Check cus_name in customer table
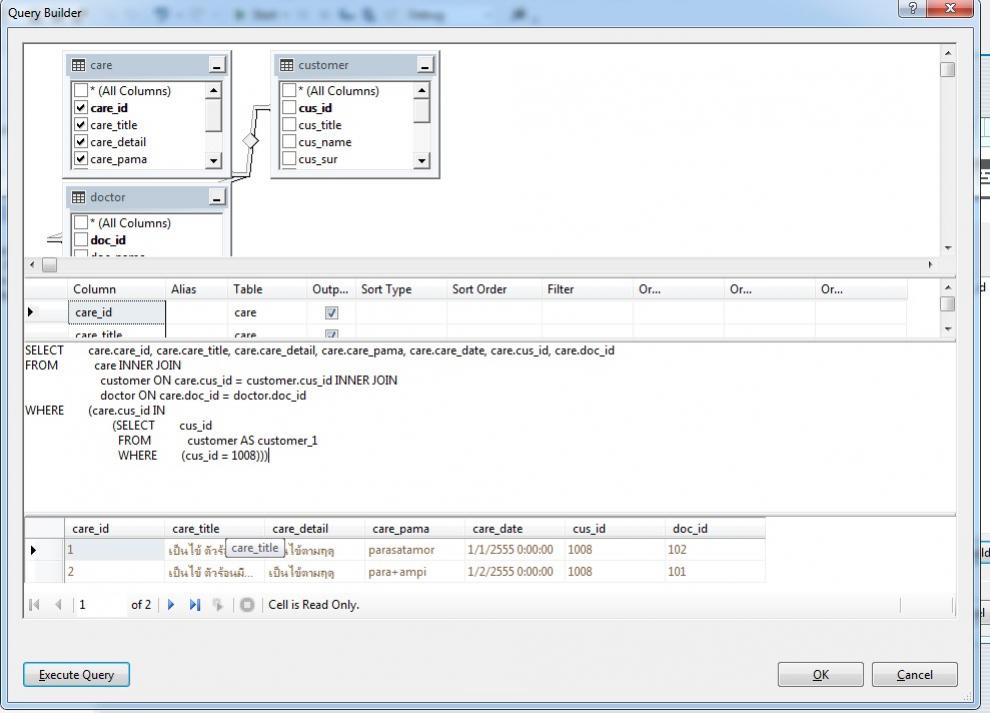Screen dimensions: 990x713 click(289, 141)
